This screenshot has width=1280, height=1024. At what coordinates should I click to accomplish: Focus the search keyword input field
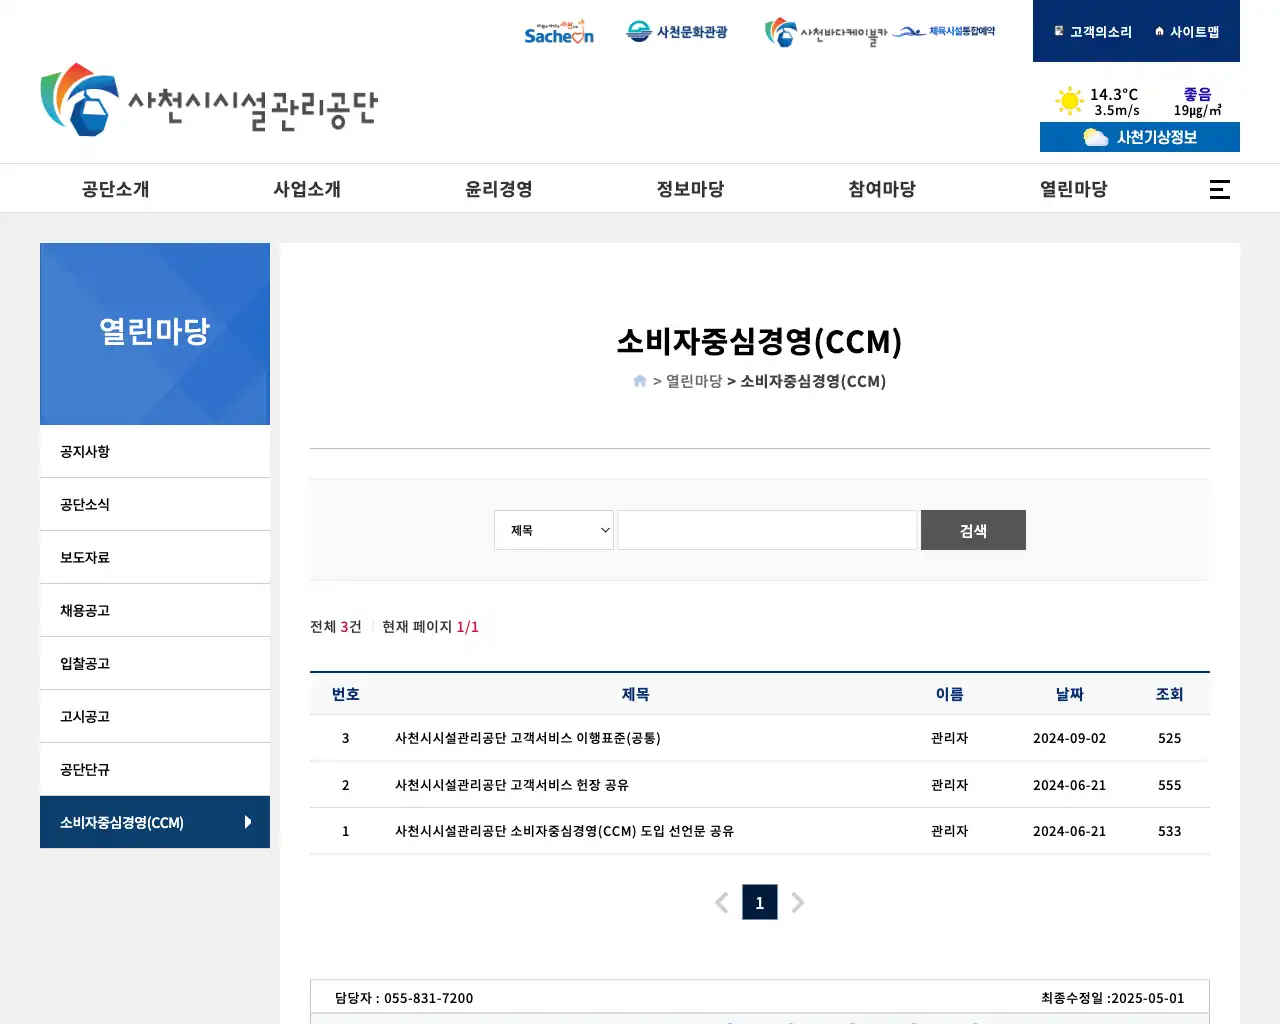click(767, 530)
